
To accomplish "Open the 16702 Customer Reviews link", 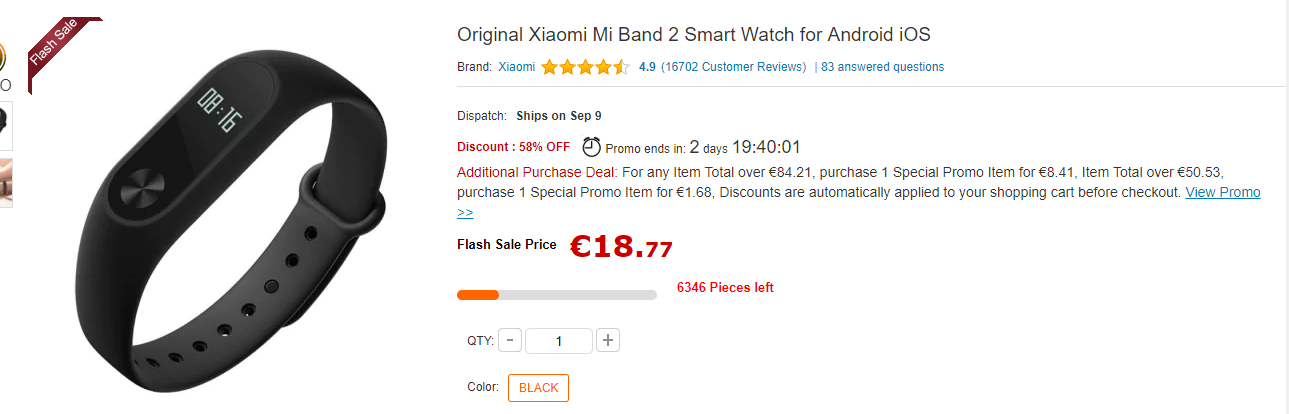I will pos(733,67).
